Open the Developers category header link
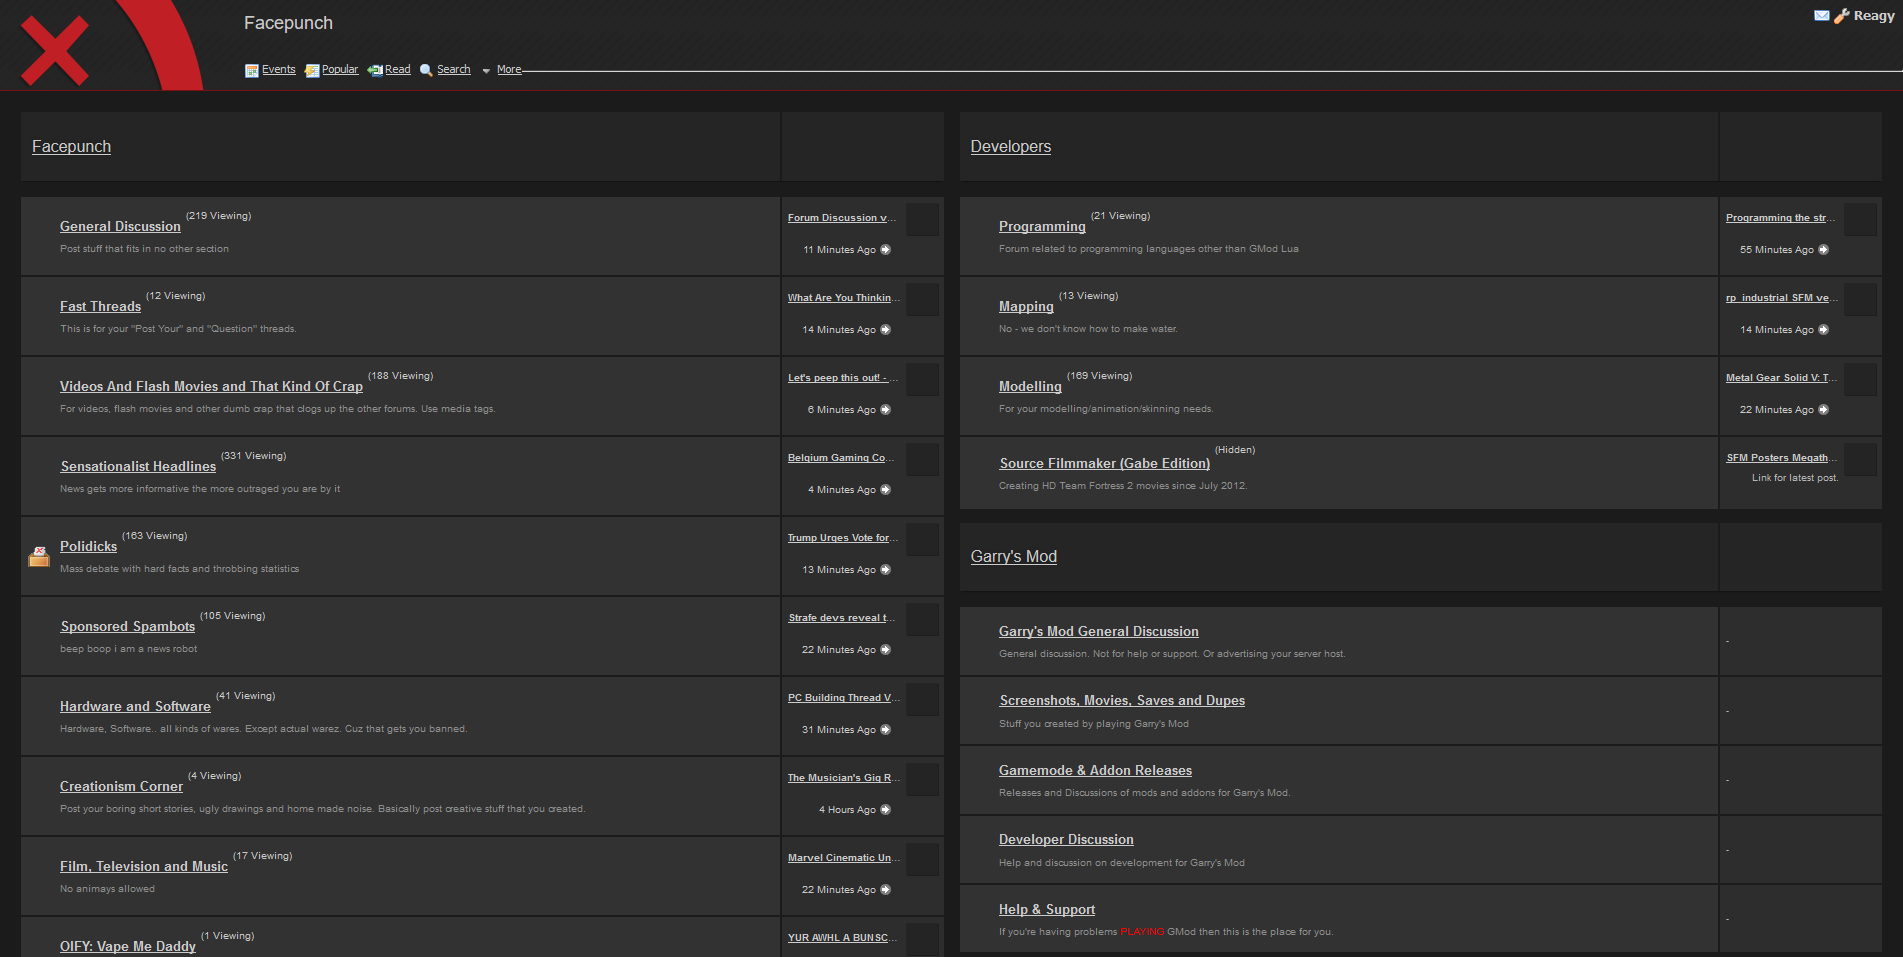Image resolution: width=1903 pixels, height=957 pixels. 1010,146
